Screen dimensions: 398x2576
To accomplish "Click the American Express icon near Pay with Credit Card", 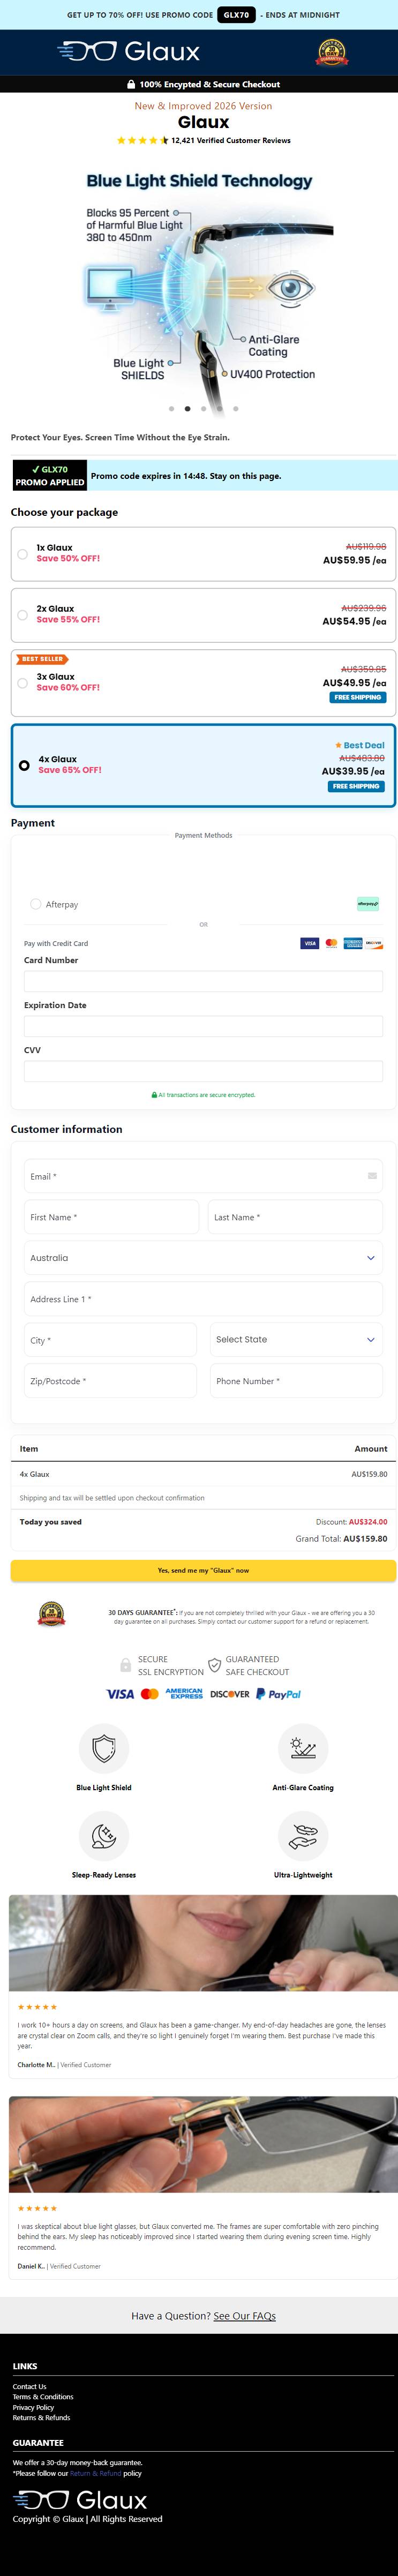I will tap(353, 943).
